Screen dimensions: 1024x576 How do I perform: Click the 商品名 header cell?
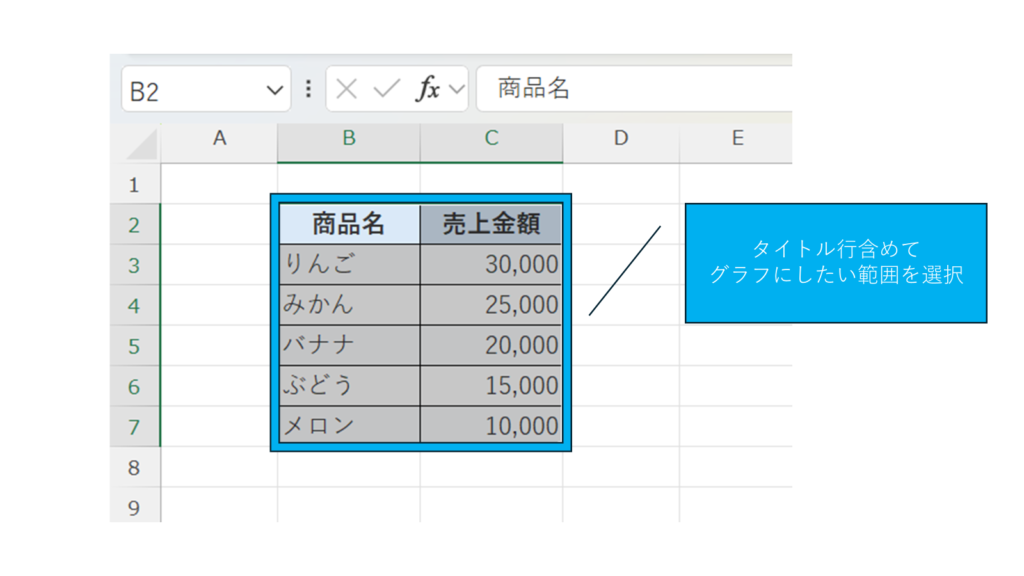point(349,224)
